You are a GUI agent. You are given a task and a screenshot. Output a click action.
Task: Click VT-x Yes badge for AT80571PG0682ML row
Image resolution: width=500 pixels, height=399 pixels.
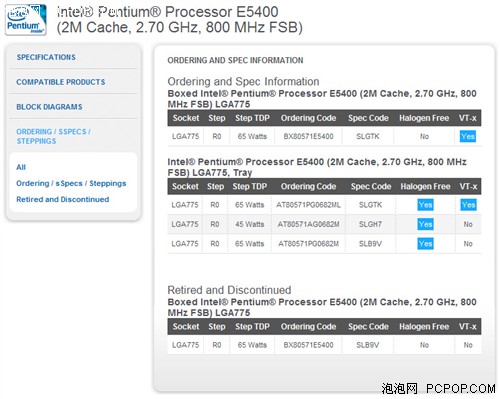pyautogui.click(x=468, y=205)
